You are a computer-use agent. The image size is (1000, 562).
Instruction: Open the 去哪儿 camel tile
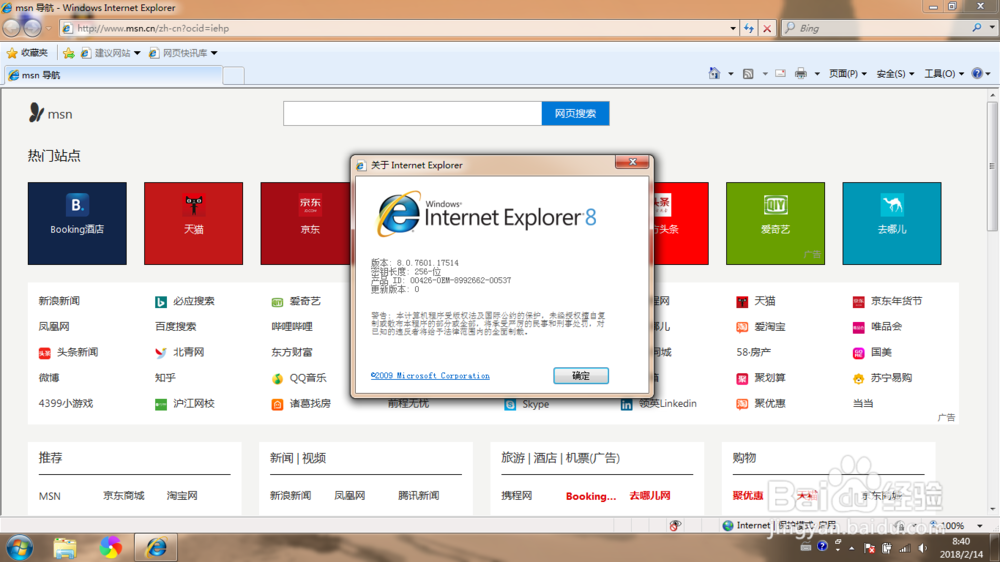[x=892, y=223]
